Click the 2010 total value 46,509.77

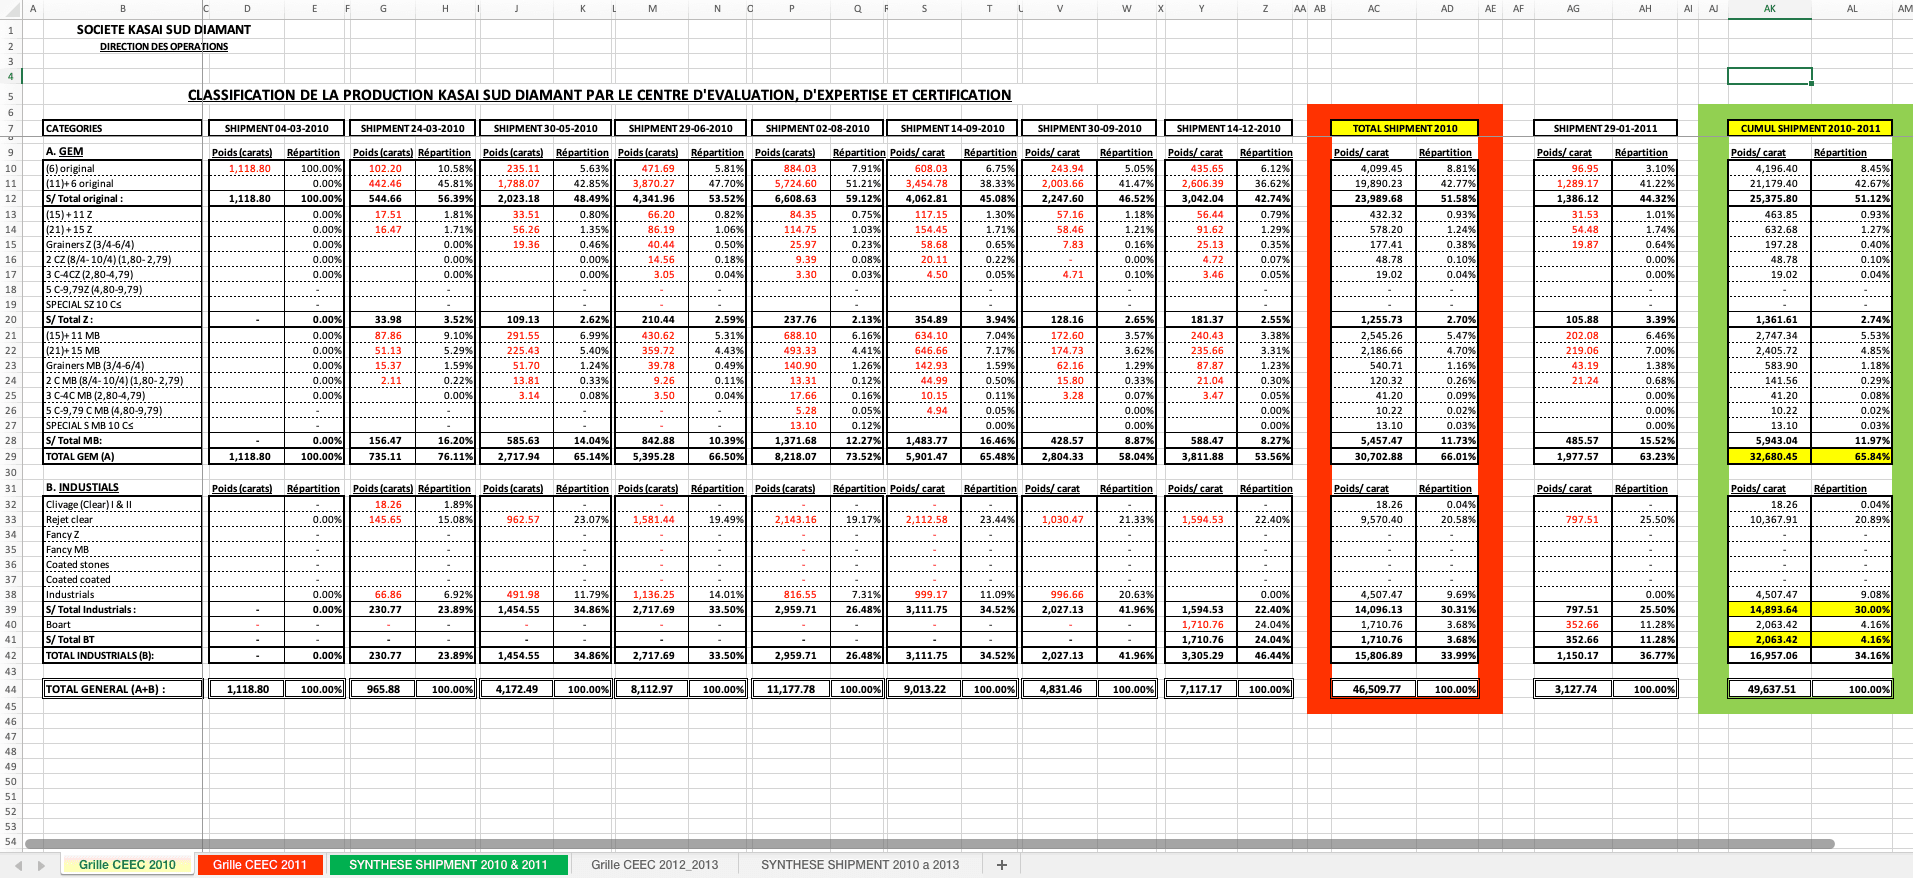point(1374,689)
